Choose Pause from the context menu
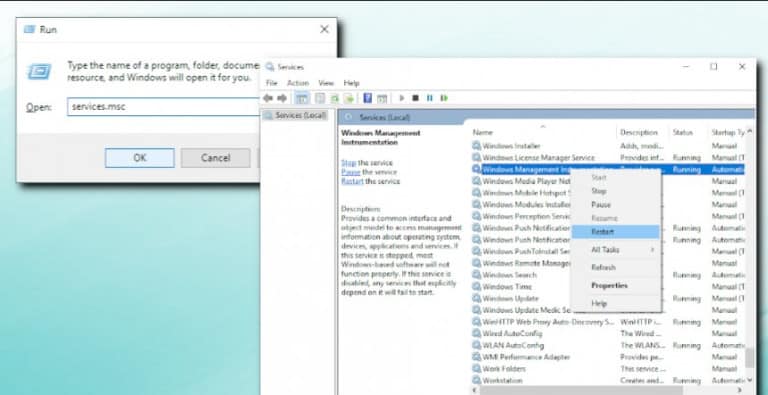 click(617, 205)
